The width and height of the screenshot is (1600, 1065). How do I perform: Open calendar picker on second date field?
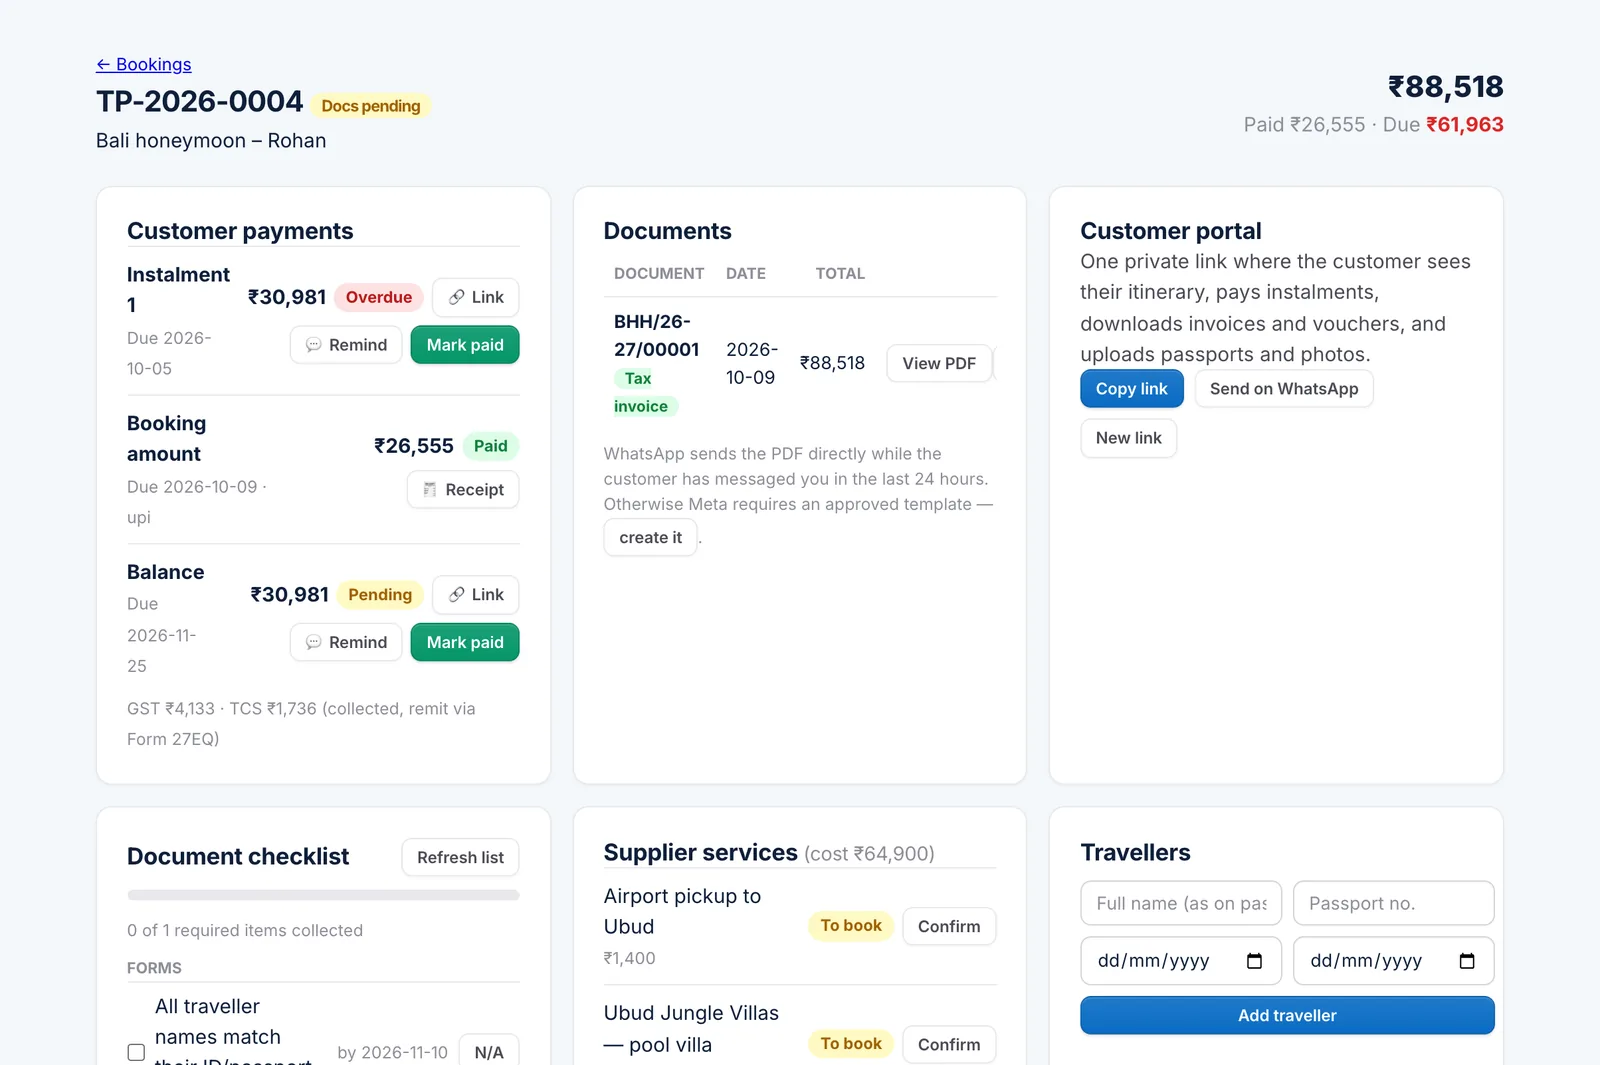coord(1467,961)
